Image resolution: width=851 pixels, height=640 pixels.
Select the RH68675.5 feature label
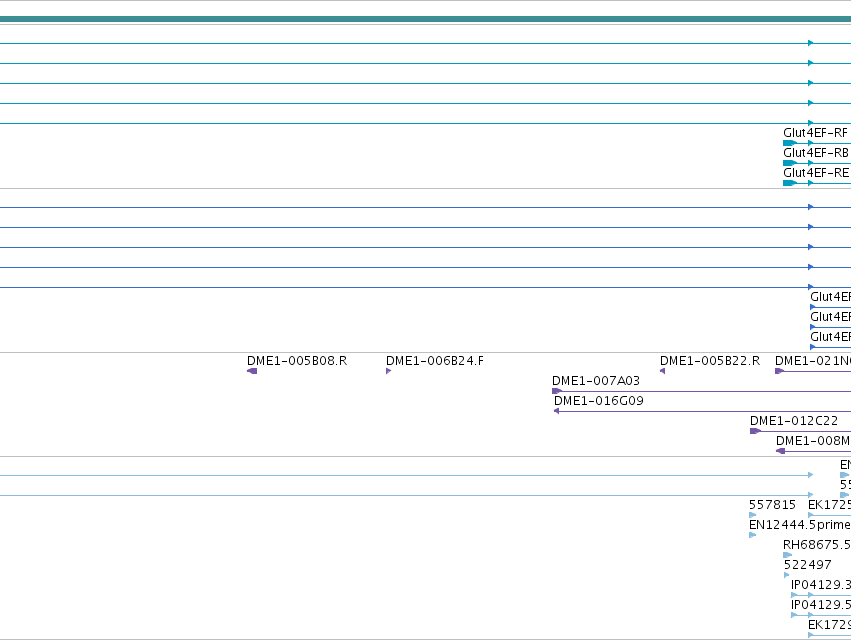pyautogui.click(x=817, y=545)
